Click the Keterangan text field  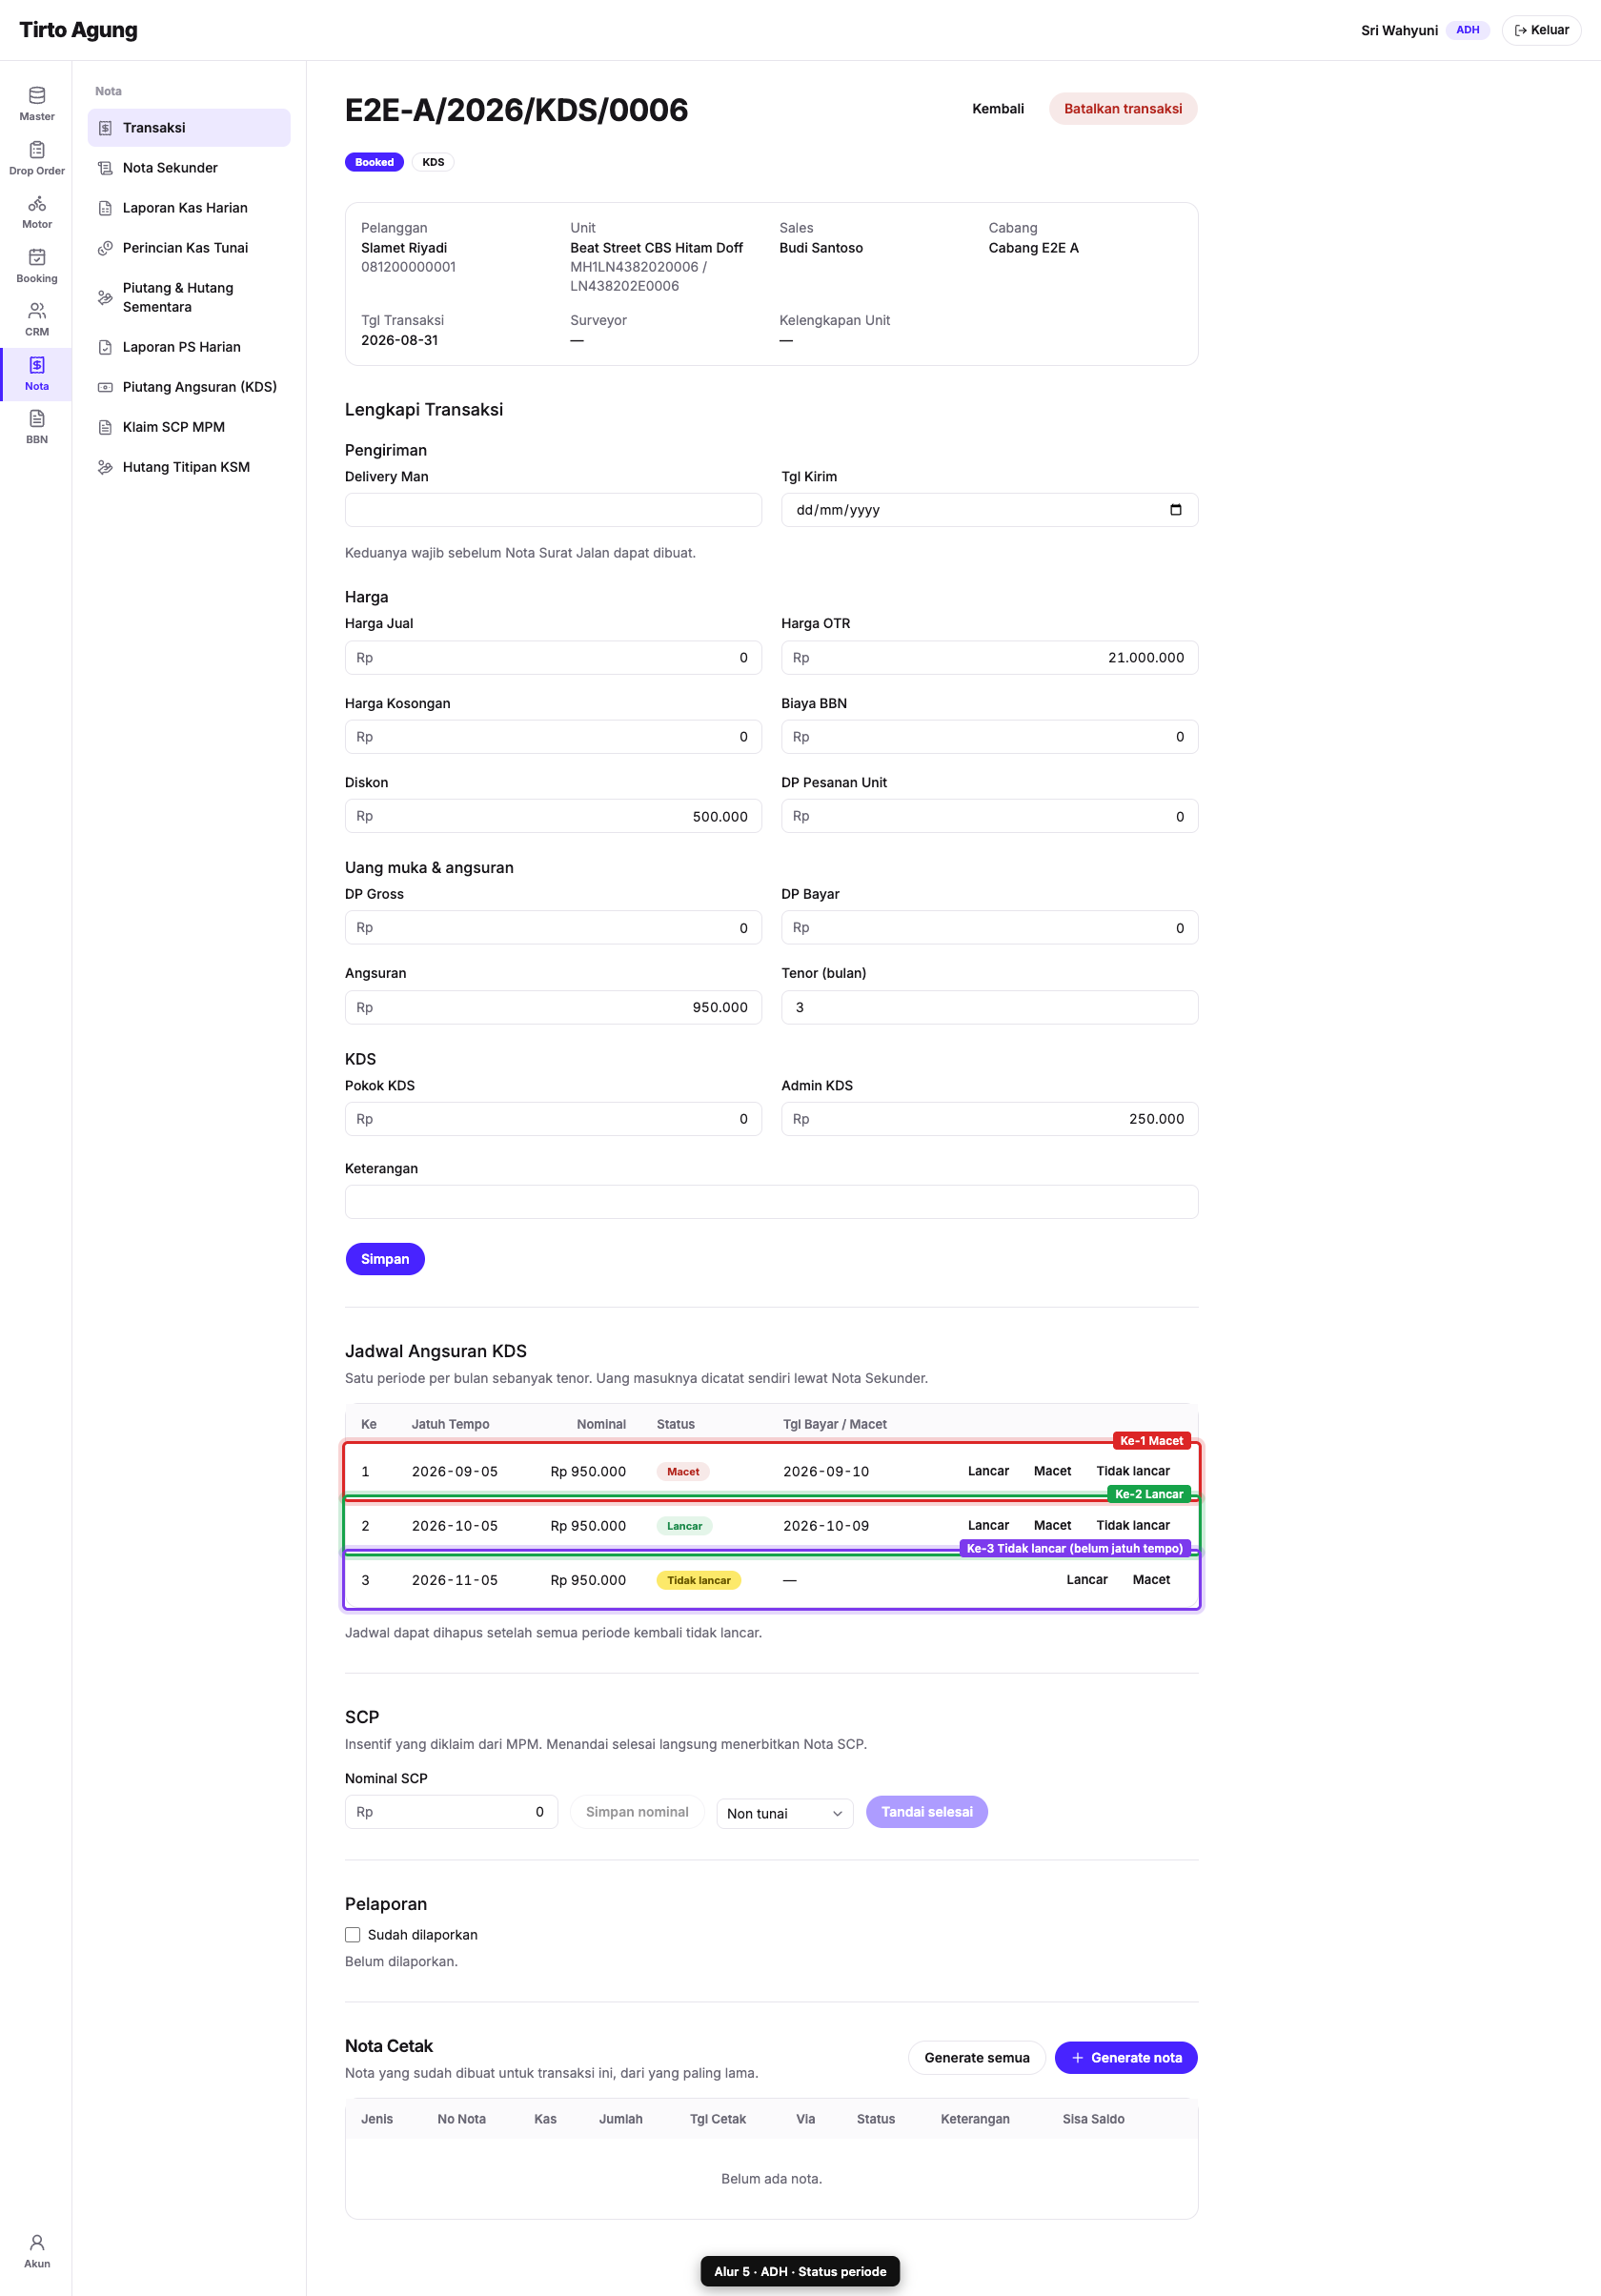(x=771, y=1202)
